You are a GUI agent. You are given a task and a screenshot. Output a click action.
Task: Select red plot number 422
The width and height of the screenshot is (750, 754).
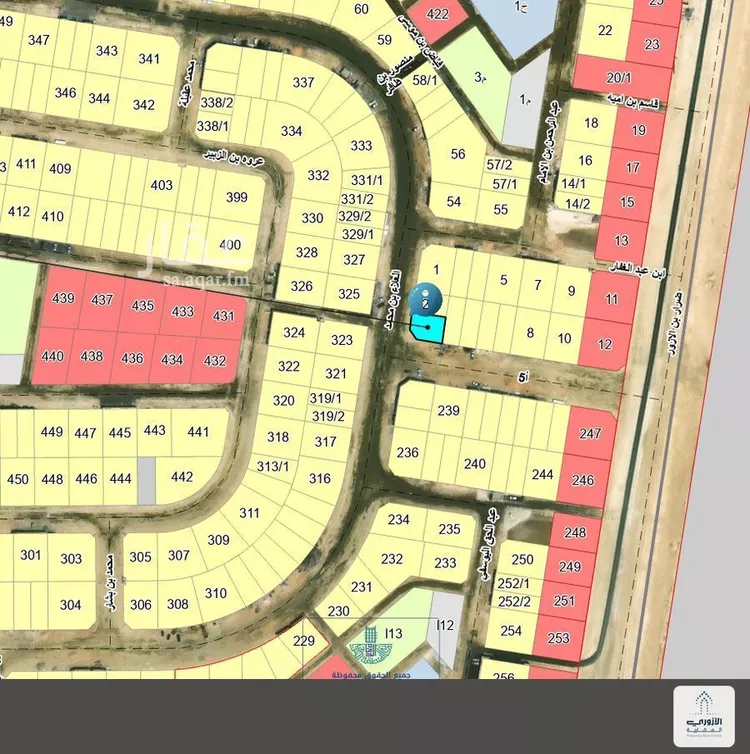click(x=437, y=14)
